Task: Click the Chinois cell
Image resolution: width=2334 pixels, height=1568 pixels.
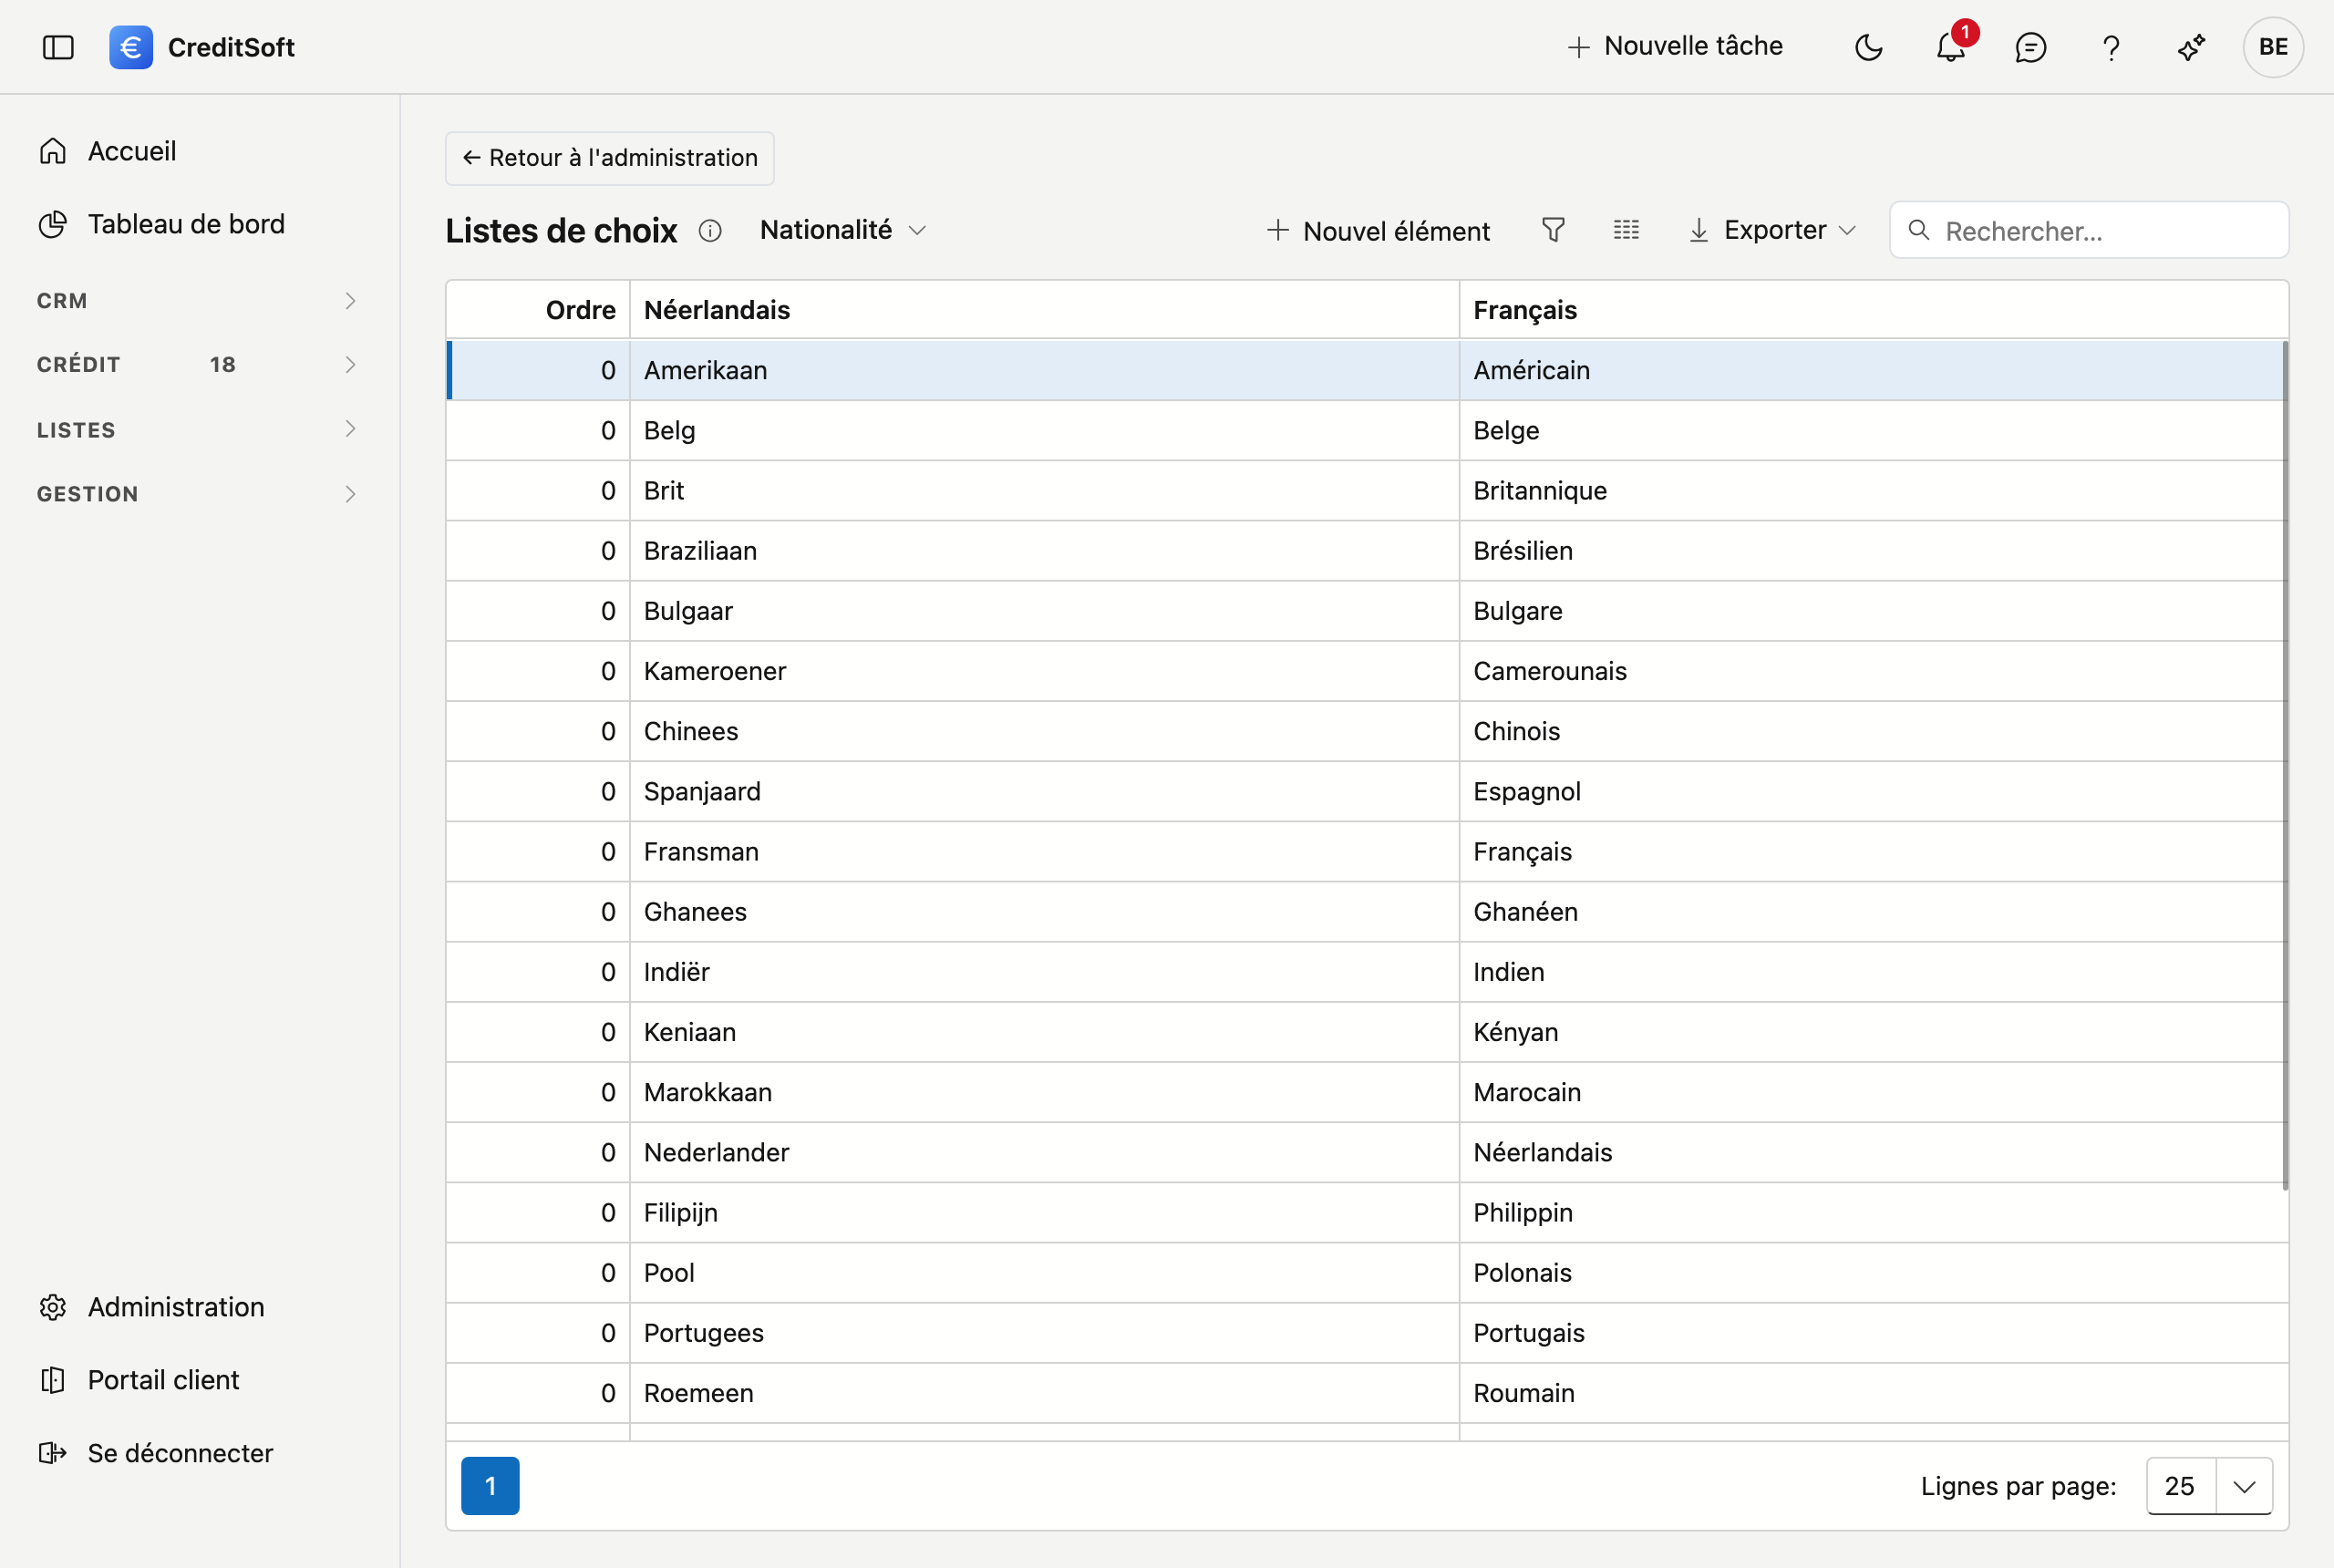Action: tap(1872, 731)
